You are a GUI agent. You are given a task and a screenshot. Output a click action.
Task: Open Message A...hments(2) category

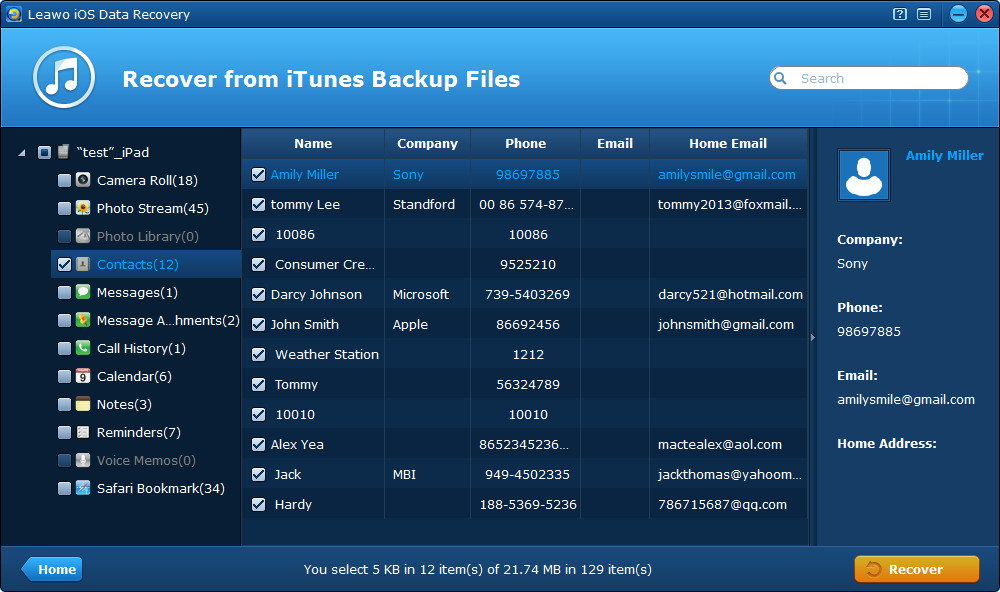[x=168, y=320]
